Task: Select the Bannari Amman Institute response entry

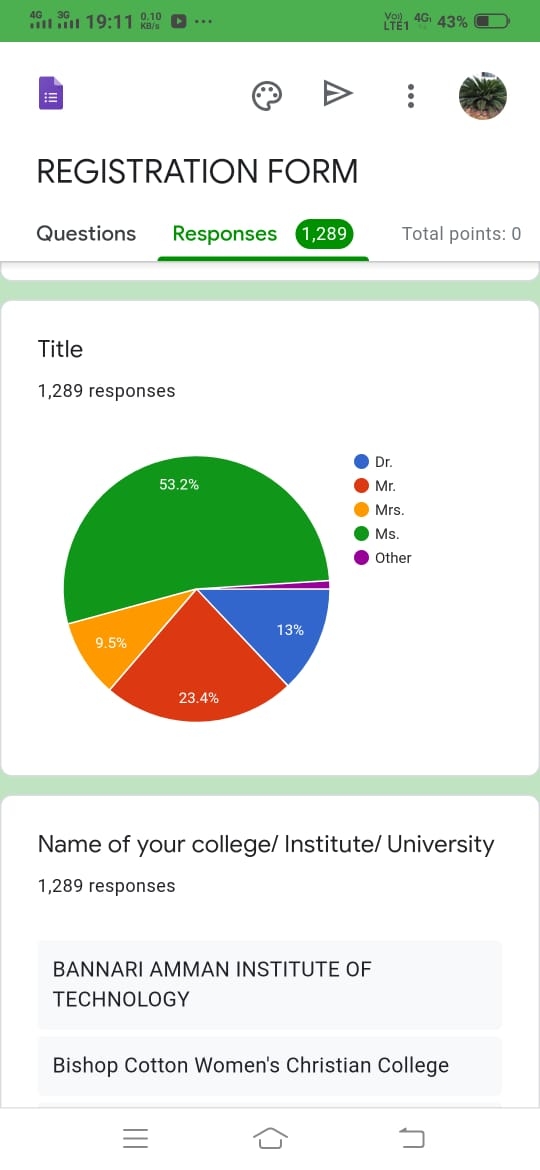Action: pos(270,984)
